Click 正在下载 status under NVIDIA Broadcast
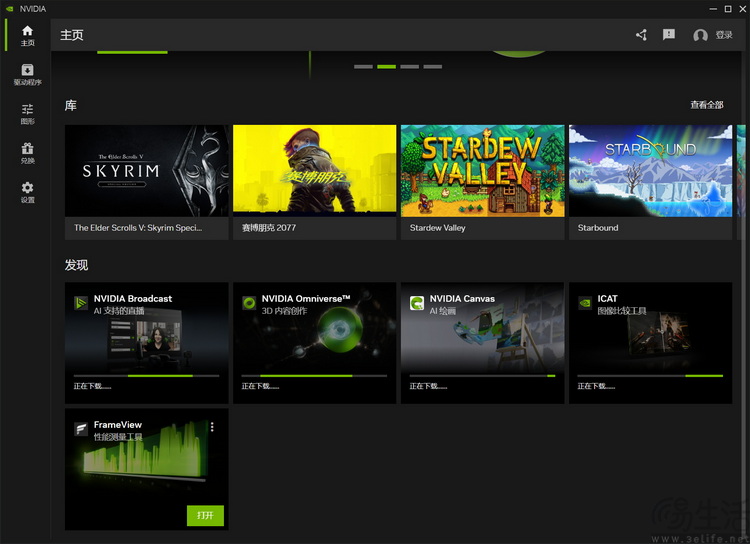The width and height of the screenshot is (750, 544). [92, 386]
